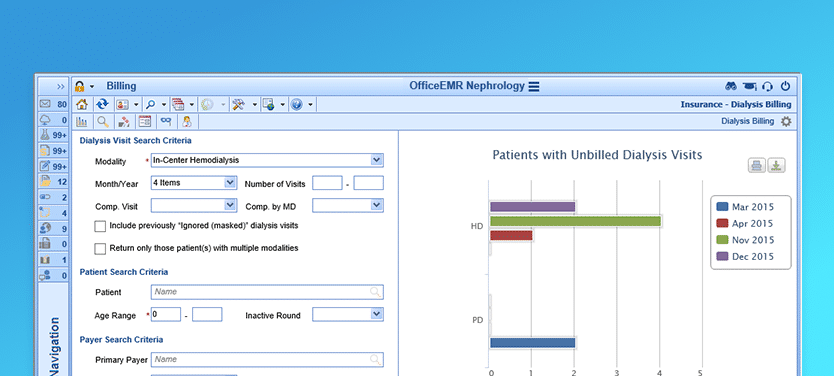Click the blue help question mark icon
The width and height of the screenshot is (834, 376).
[297, 104]
